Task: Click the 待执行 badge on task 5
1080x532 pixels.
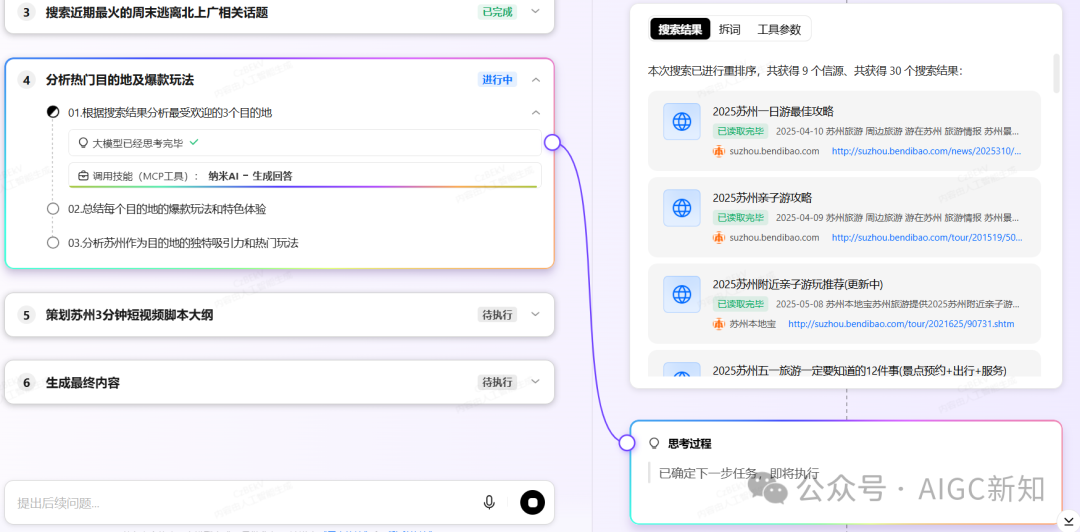Action: click(497, 315)
